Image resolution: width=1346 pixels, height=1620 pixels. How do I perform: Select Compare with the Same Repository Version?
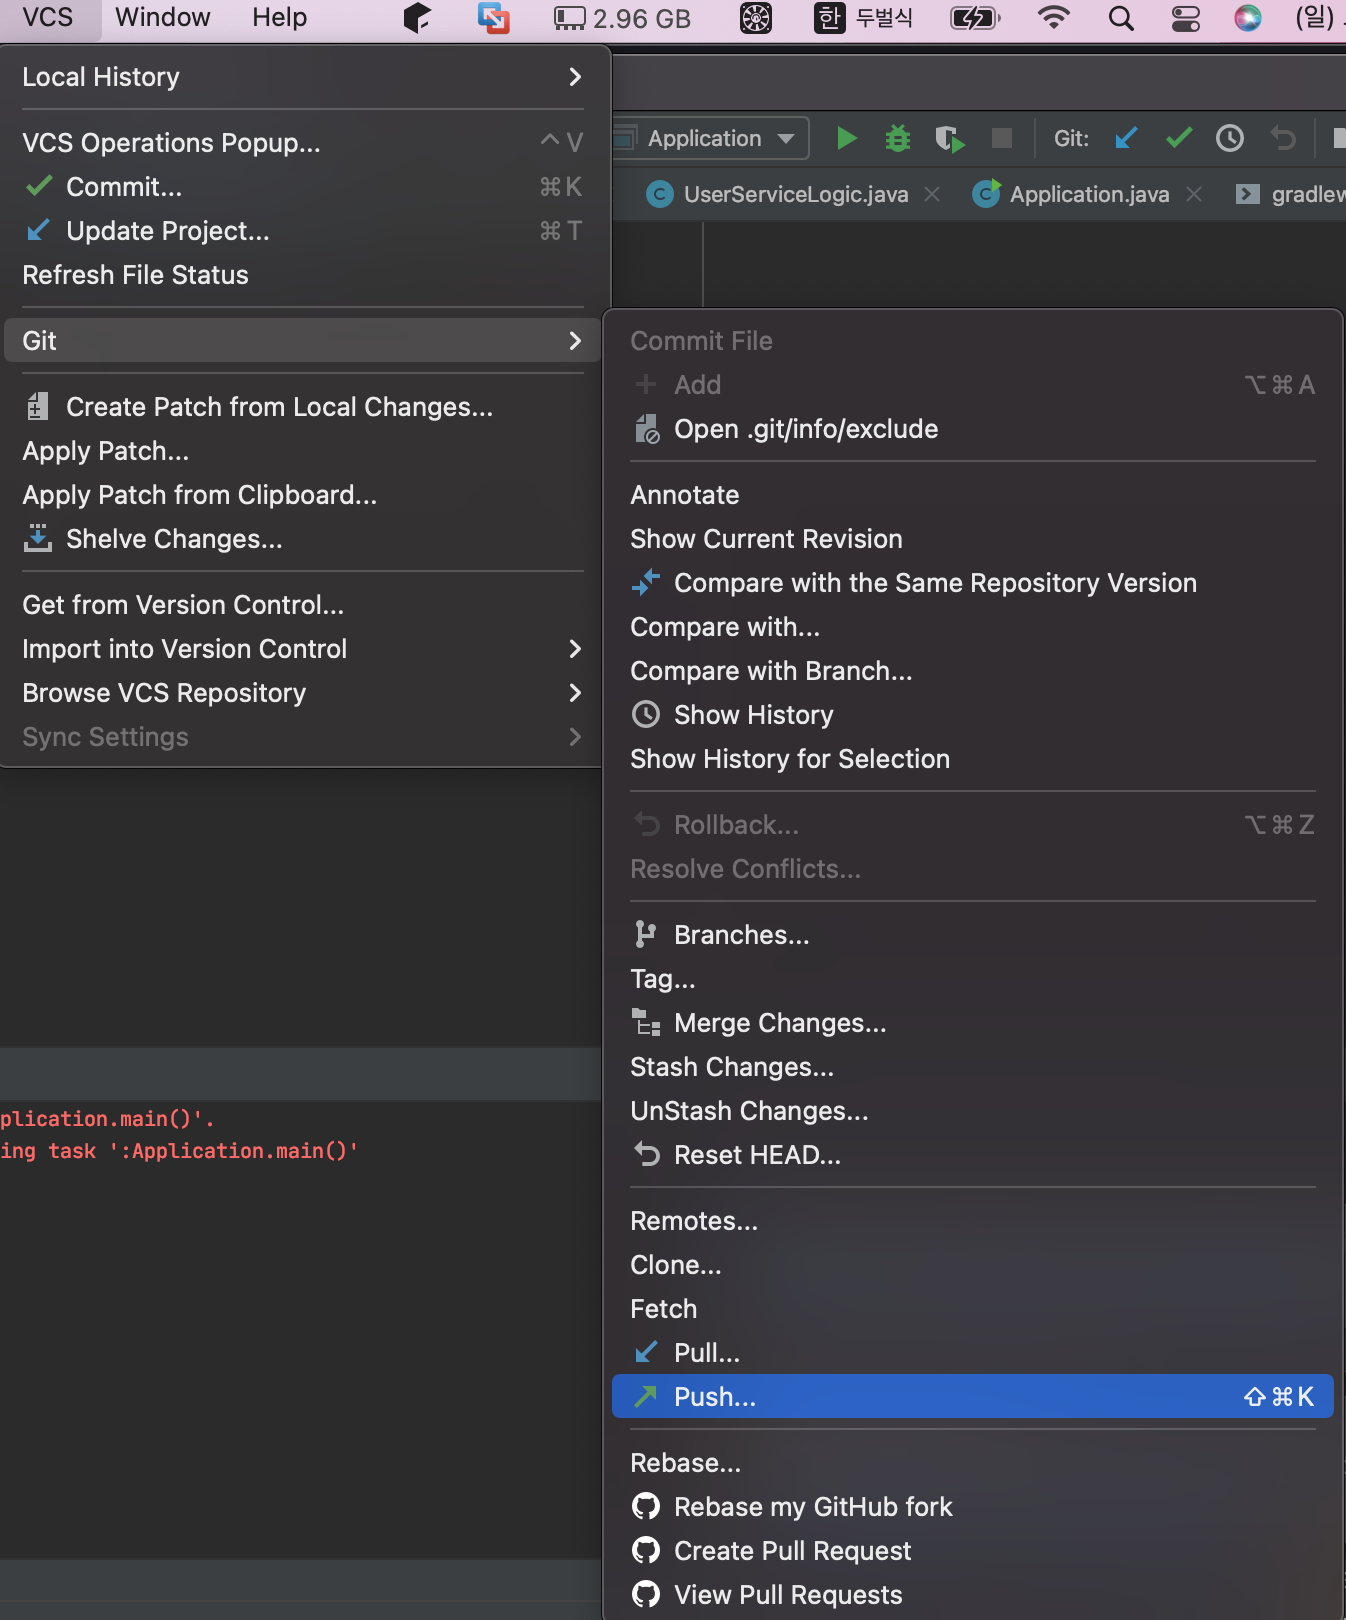pyautogui.click(x=972, y=583)
